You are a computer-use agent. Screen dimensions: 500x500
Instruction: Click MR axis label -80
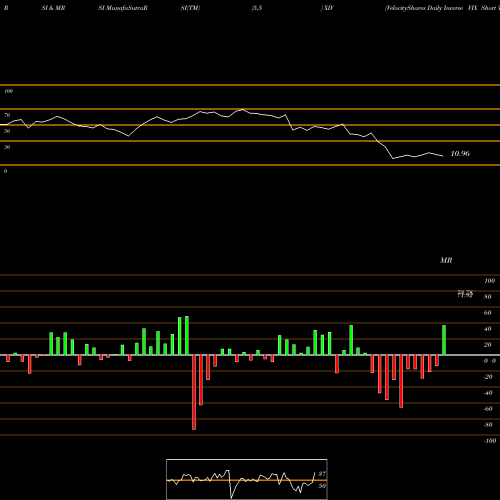coord(488,425)
